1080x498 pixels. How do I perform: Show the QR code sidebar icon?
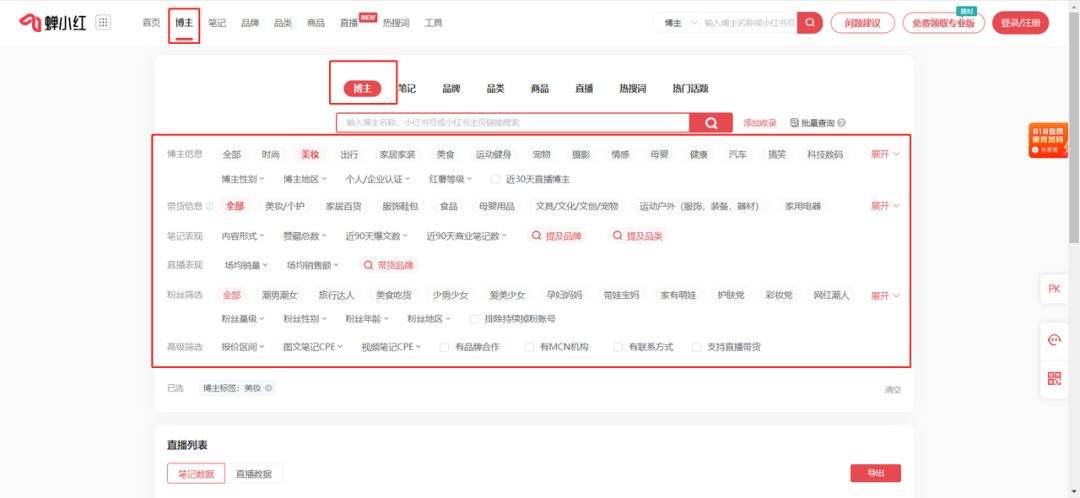(x=1054, y=377)
